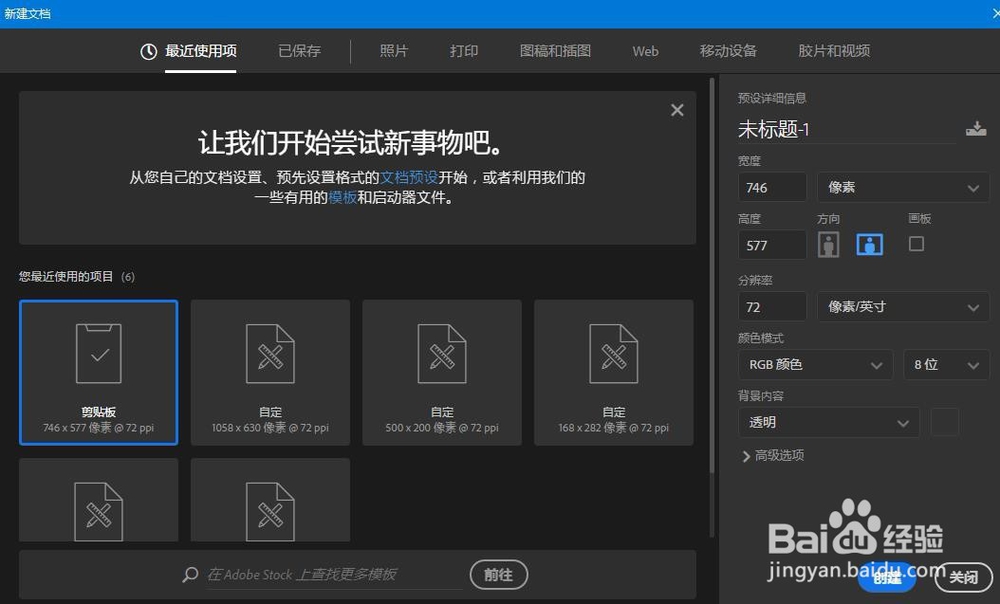The height and width of the screenshot is (604, 1000).
Task: Switch to 图稿和插图 tab
Action: (x=555, y=51)
